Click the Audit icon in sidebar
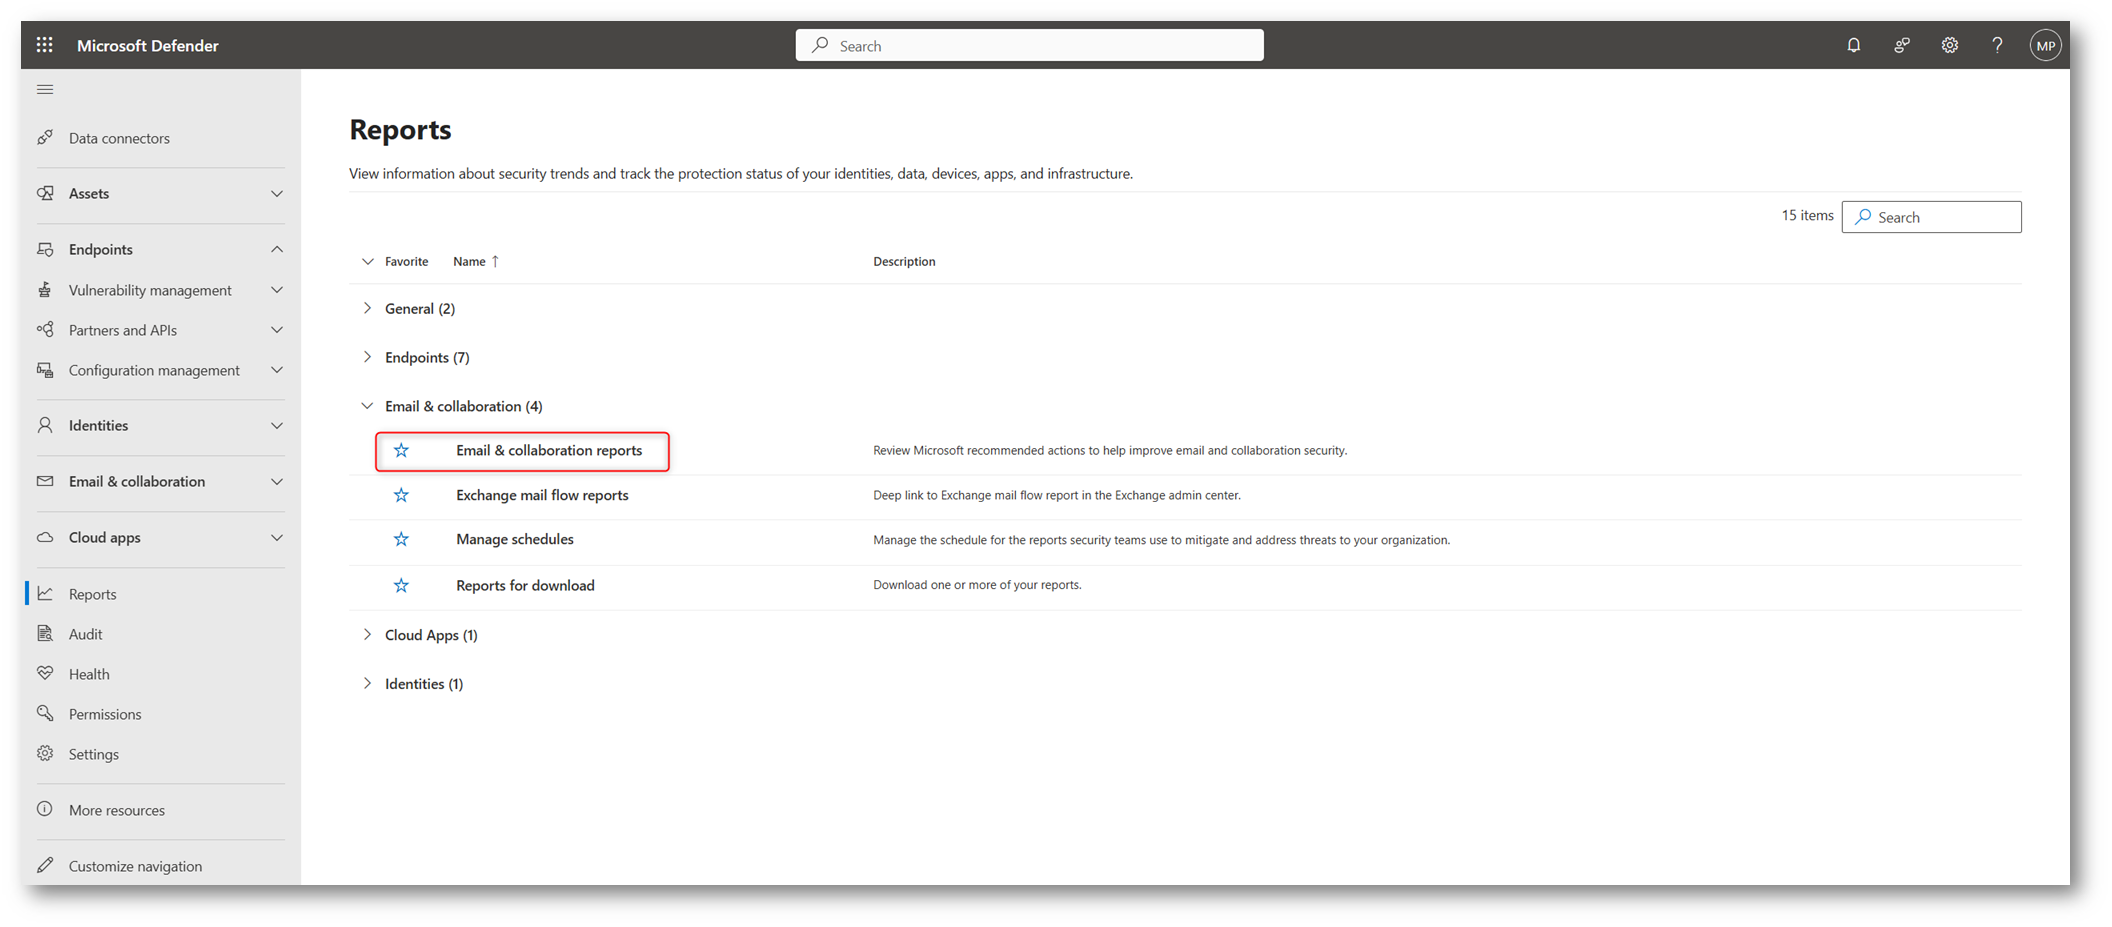The image size is (2112, 927). point(45,633)
